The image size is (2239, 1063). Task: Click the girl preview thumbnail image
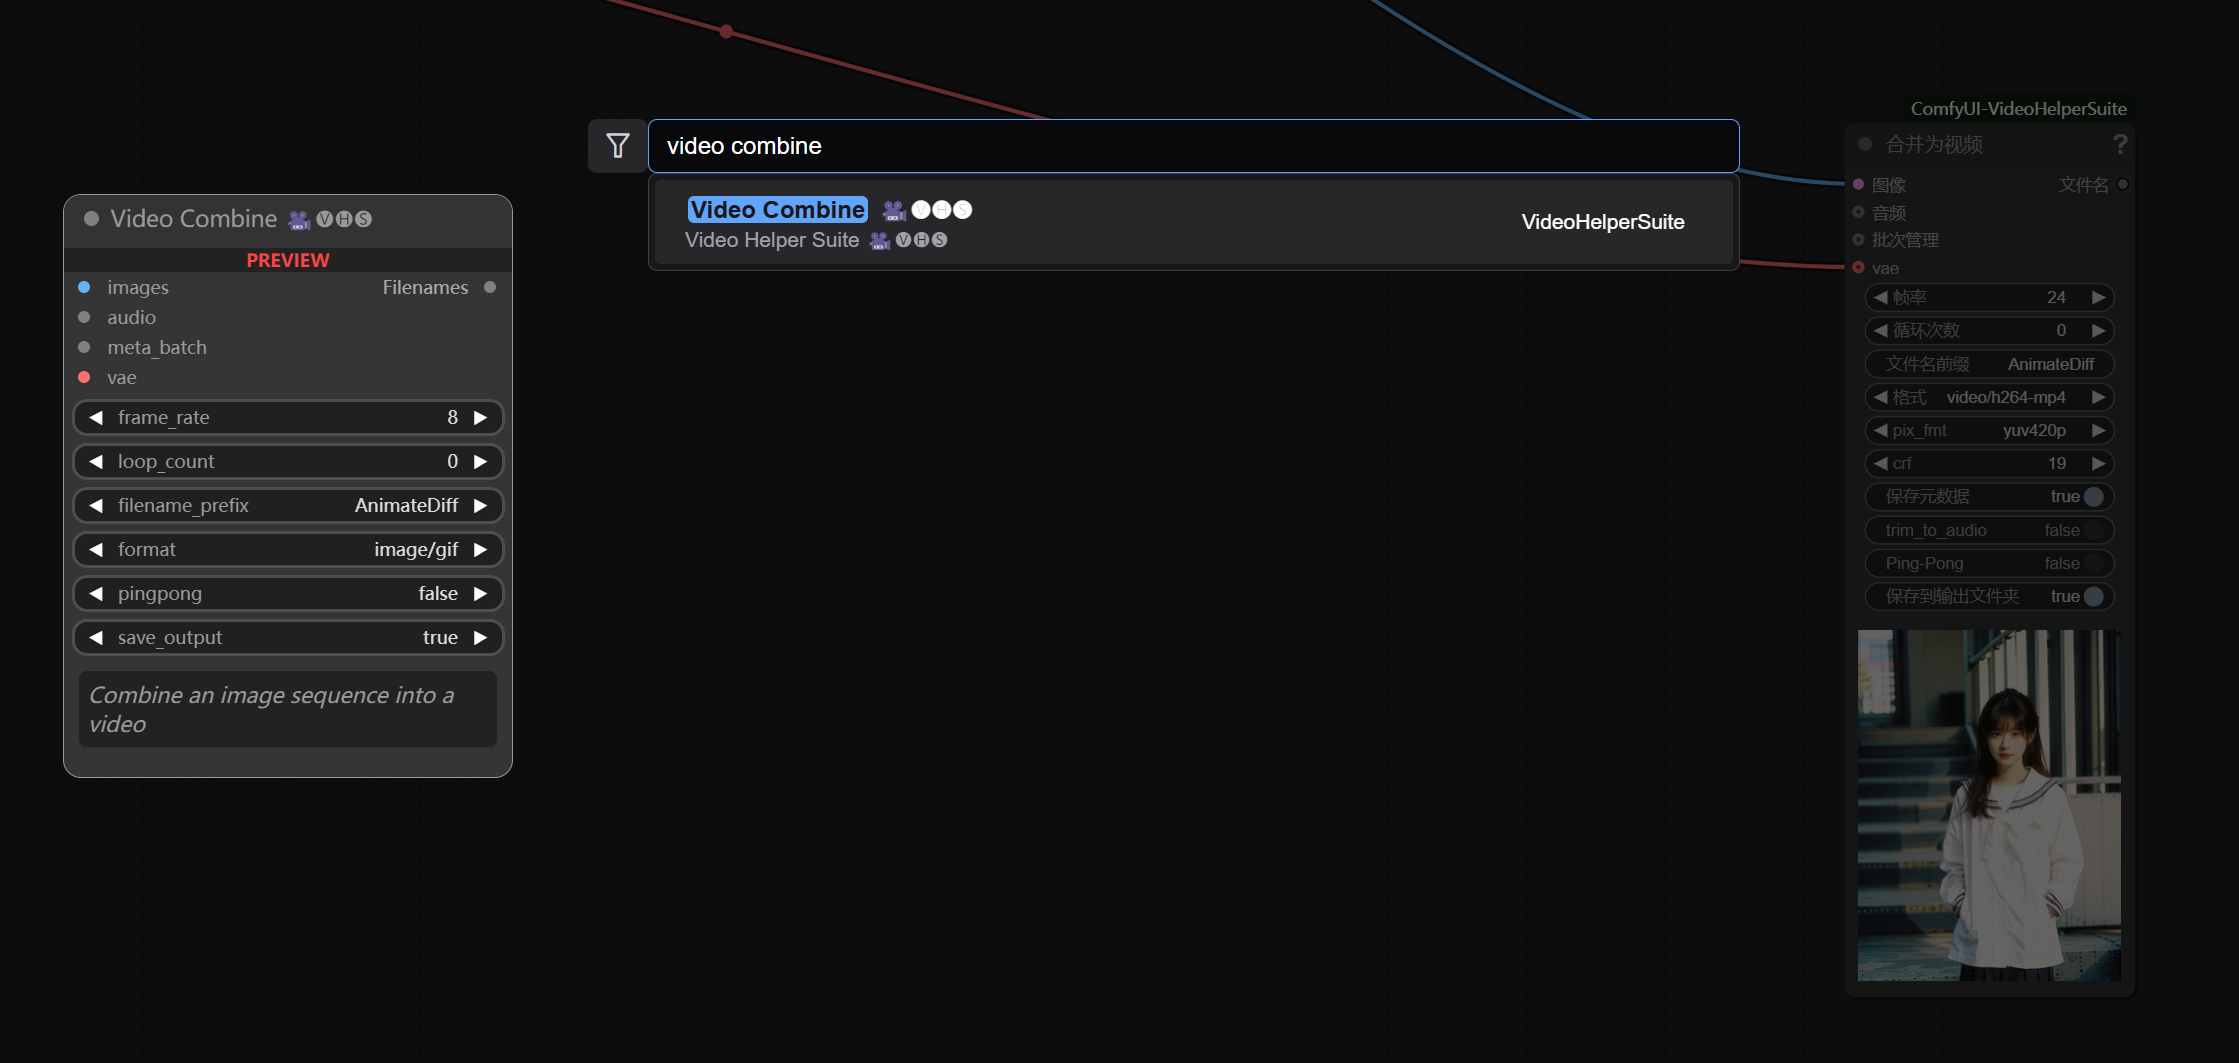[1988, 805]
